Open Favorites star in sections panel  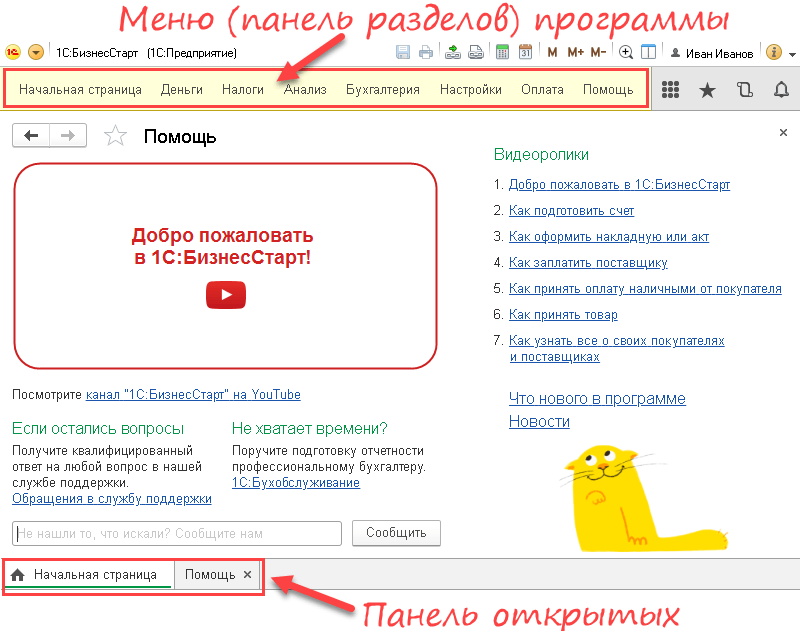pyautogui.click(x=707, y=90)
